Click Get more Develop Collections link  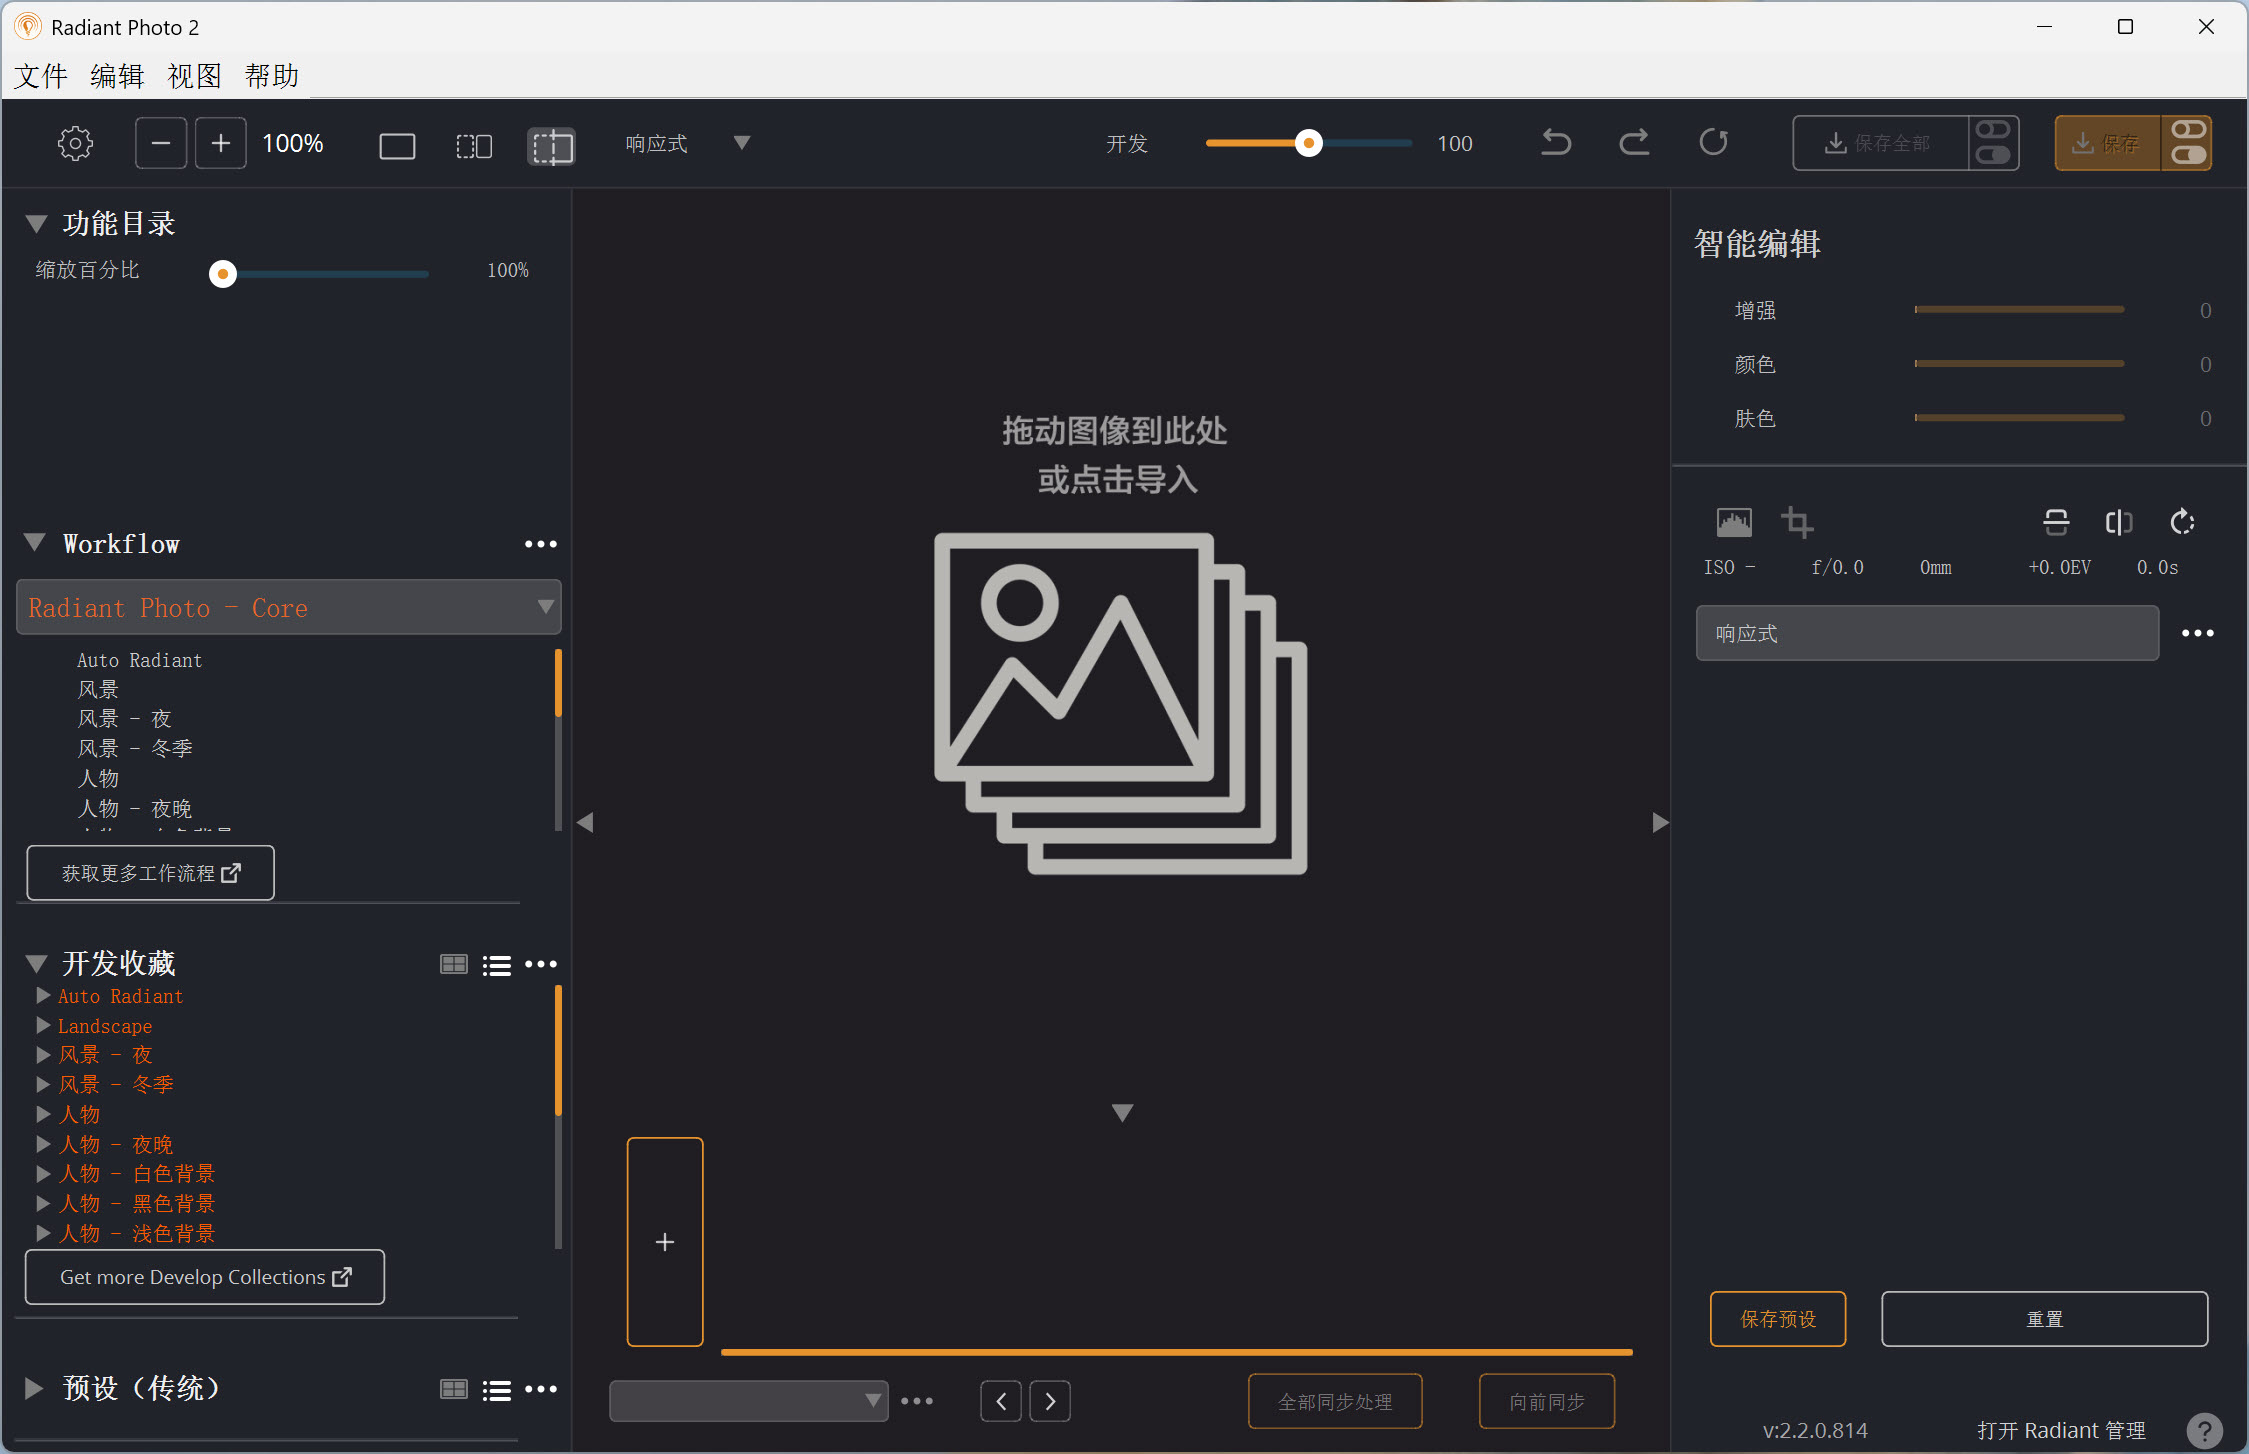pyautogui.click(x=204, y=1277)
